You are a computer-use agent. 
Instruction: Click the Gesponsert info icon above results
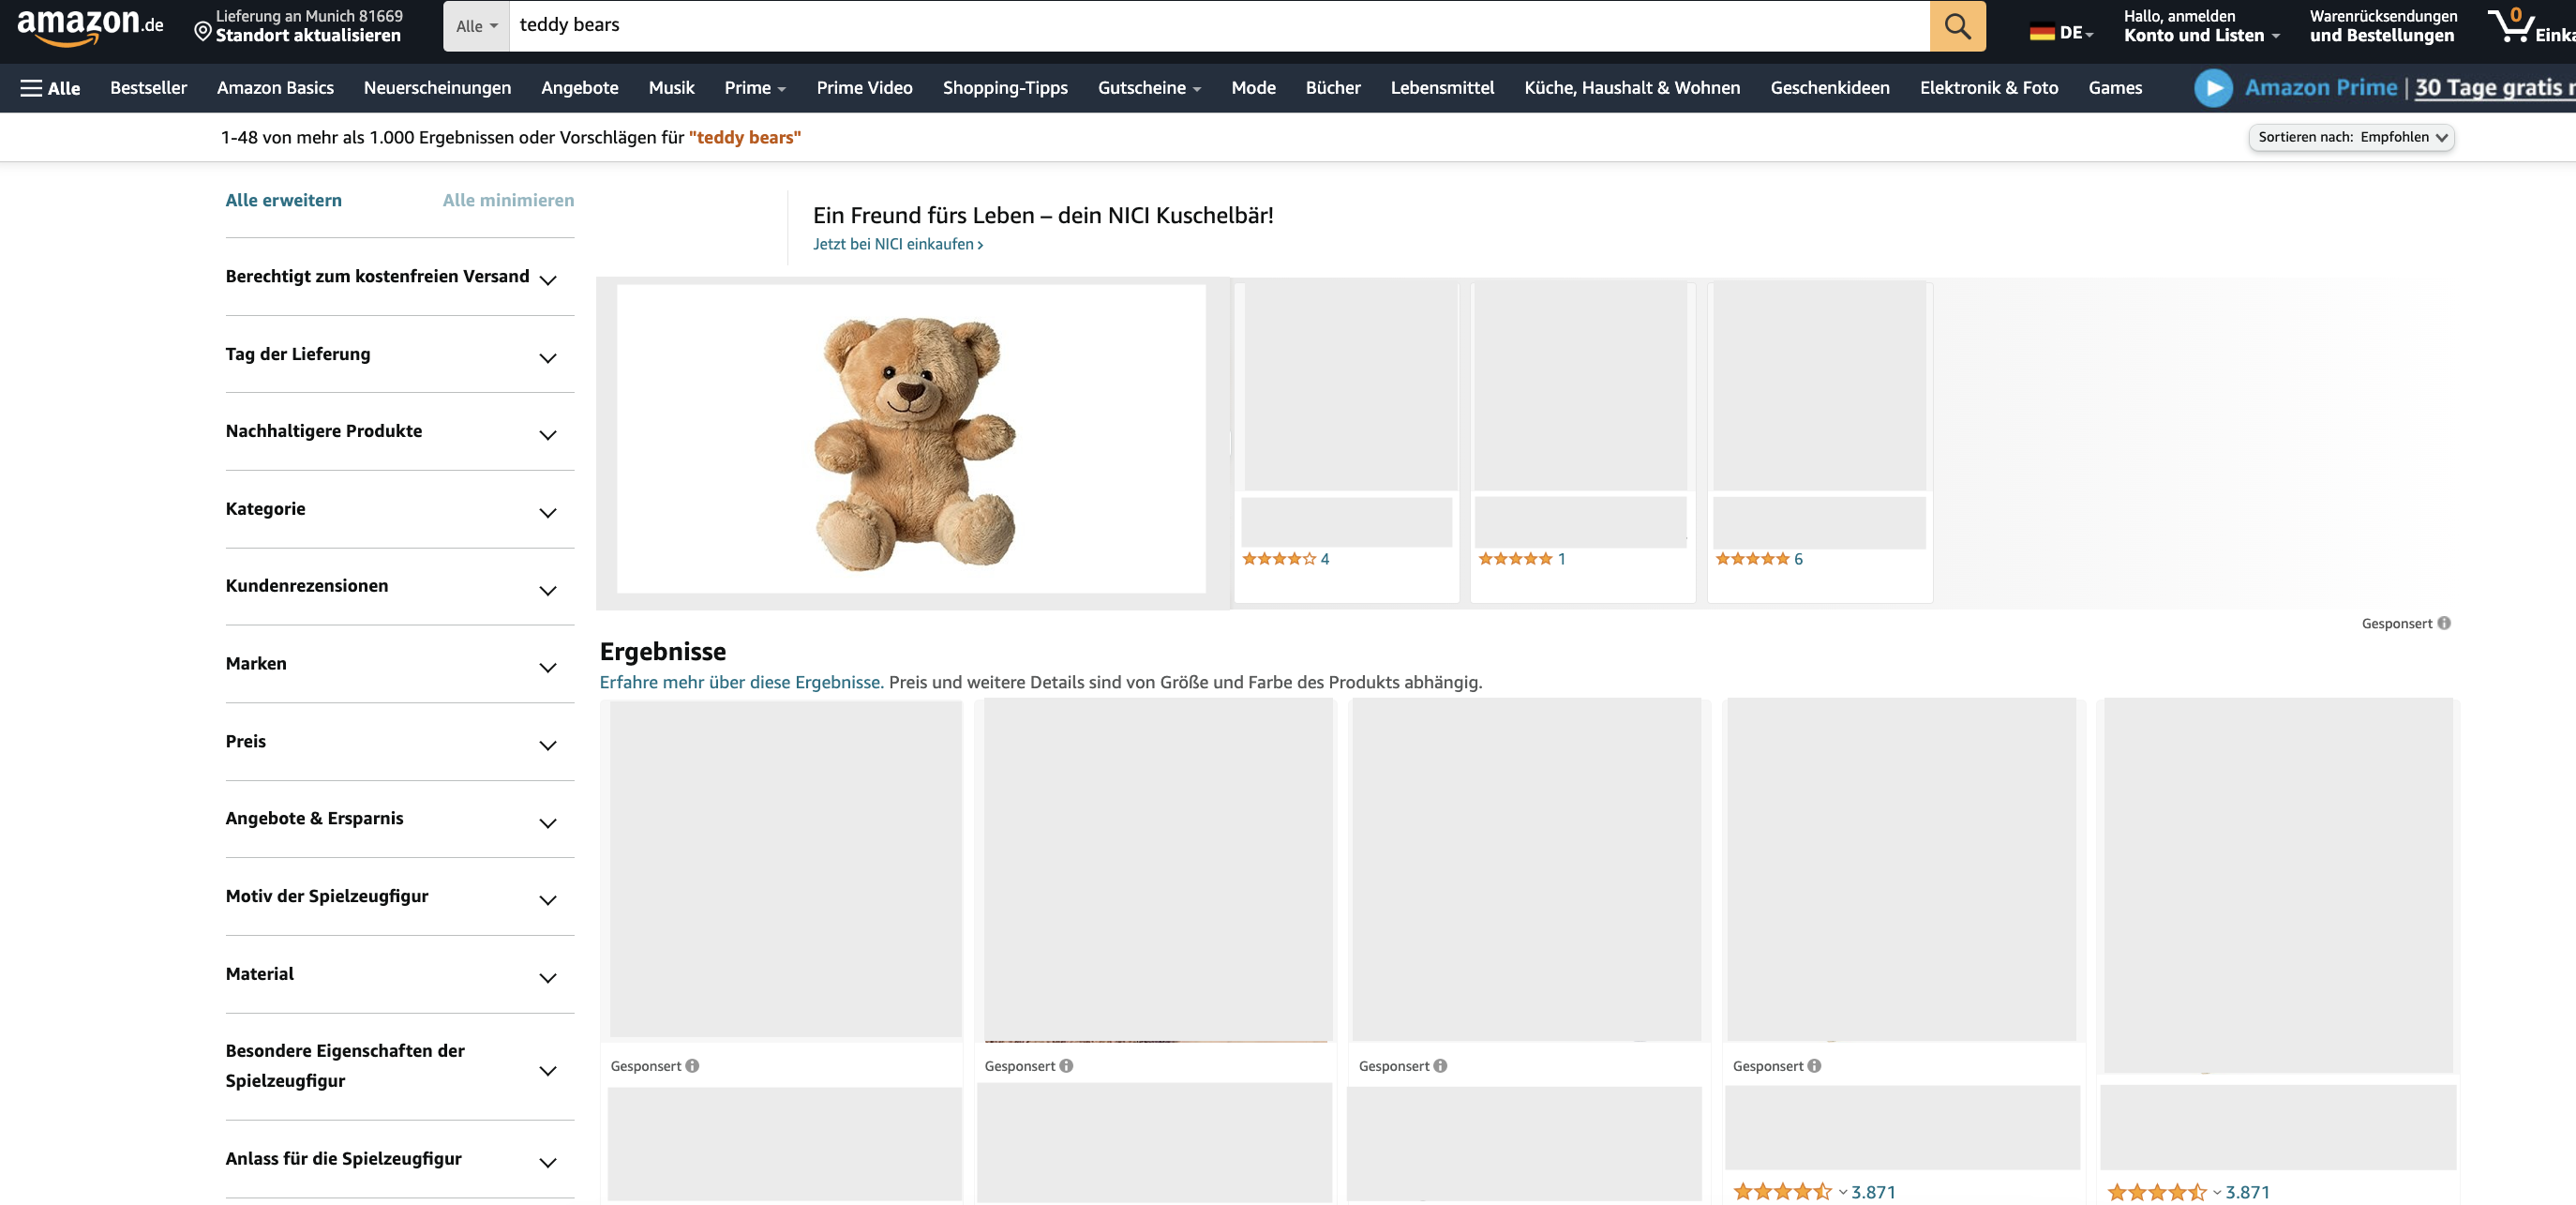pyautogui.click(x=2443, y=623)
